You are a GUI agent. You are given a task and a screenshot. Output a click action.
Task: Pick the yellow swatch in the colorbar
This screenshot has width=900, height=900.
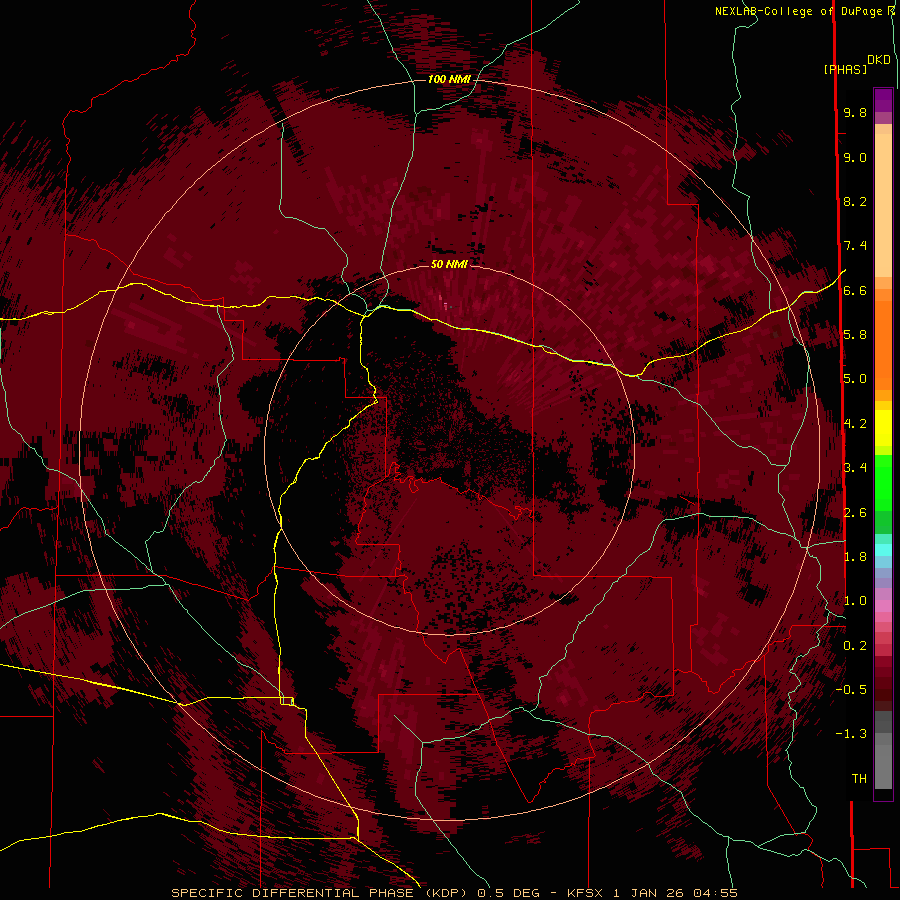pos(883,428)
